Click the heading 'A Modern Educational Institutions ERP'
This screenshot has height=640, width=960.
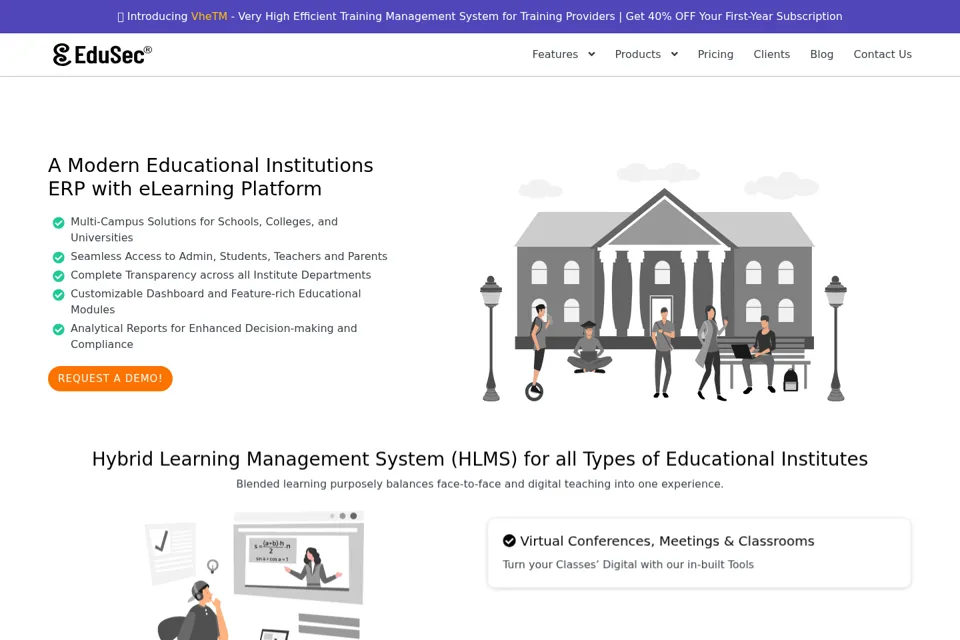point(211,177)
